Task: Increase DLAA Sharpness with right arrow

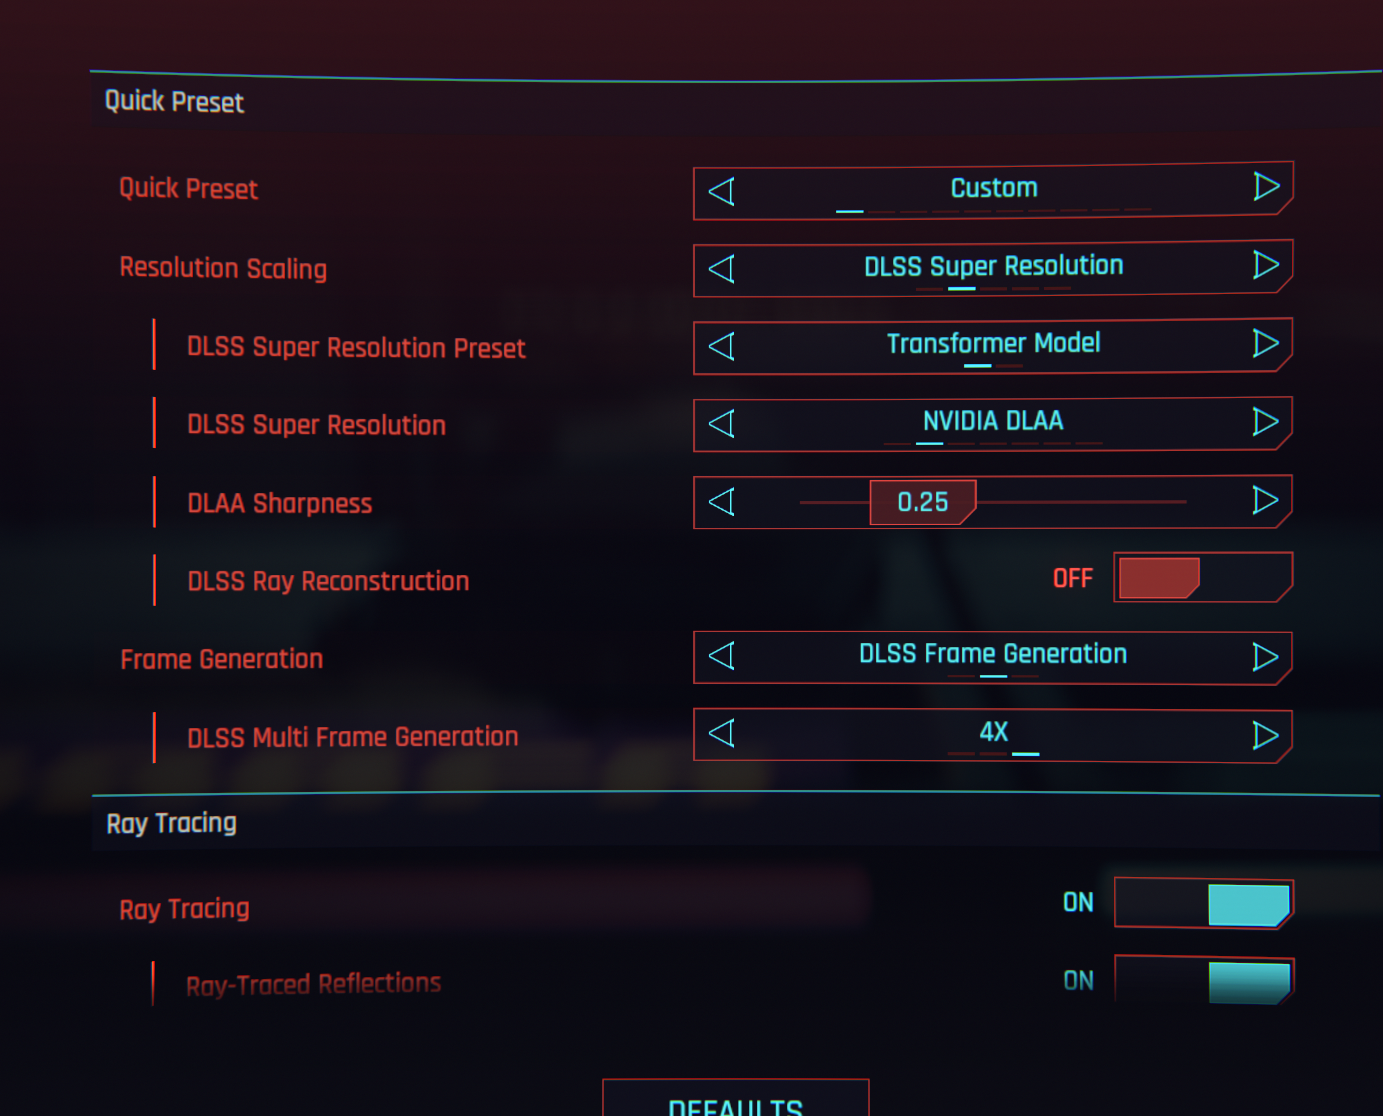Action: (1266, 500)
